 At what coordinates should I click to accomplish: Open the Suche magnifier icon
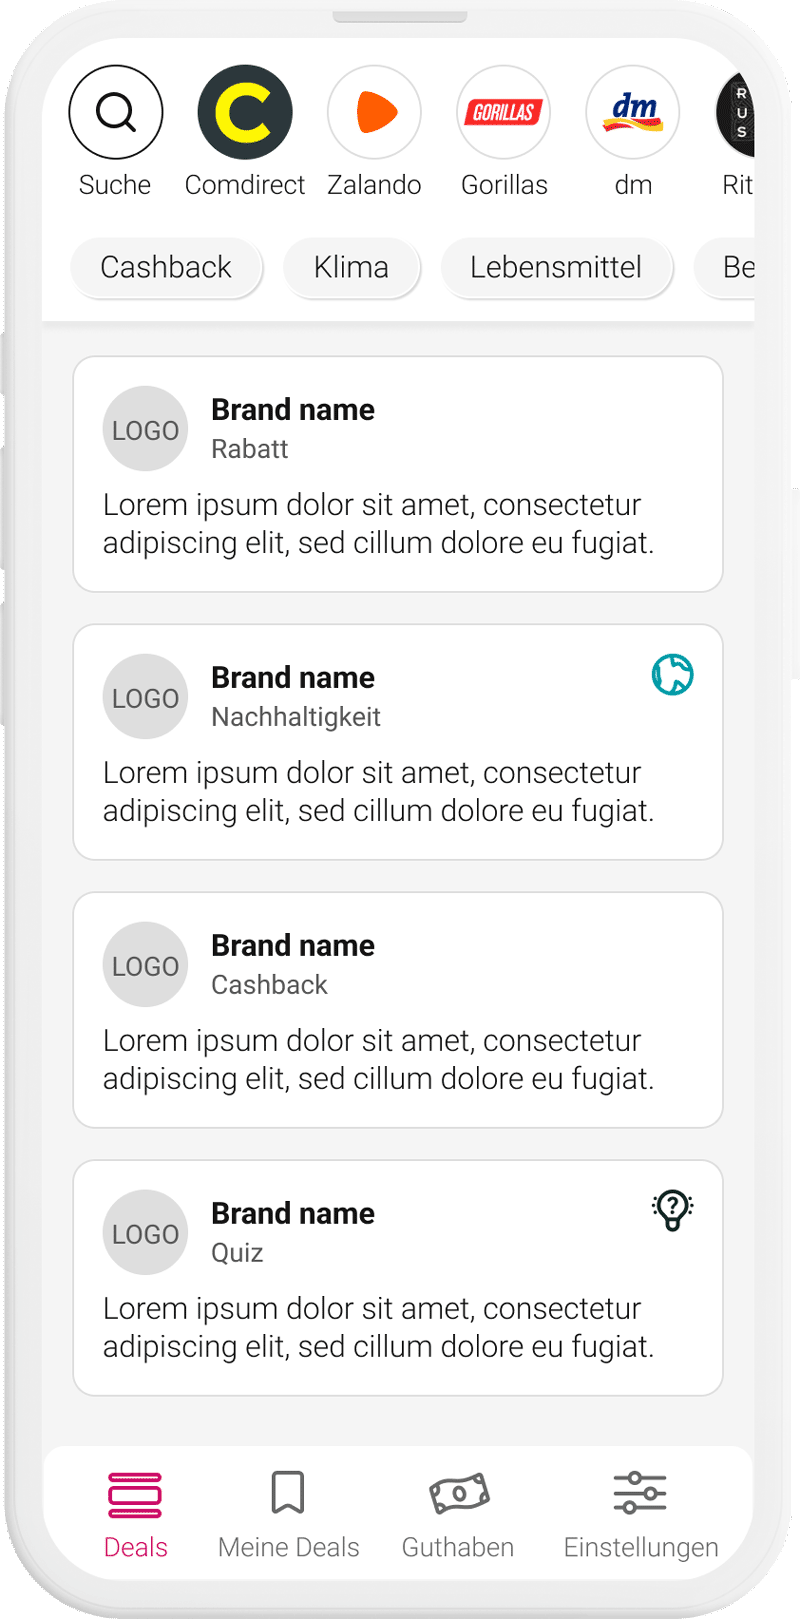pyautogui.click(x=116, y=112)
